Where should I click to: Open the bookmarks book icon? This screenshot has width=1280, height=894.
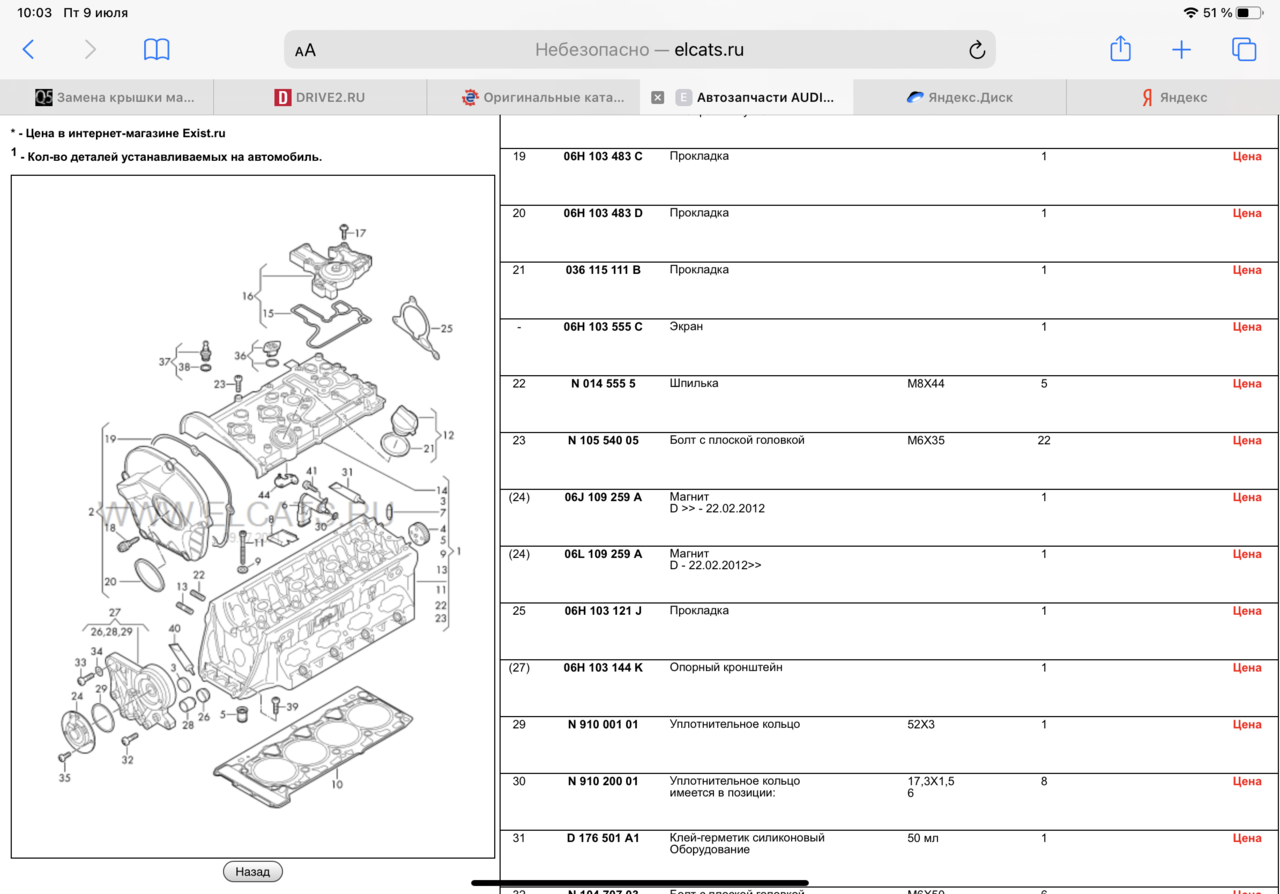[x=157, y=50]
